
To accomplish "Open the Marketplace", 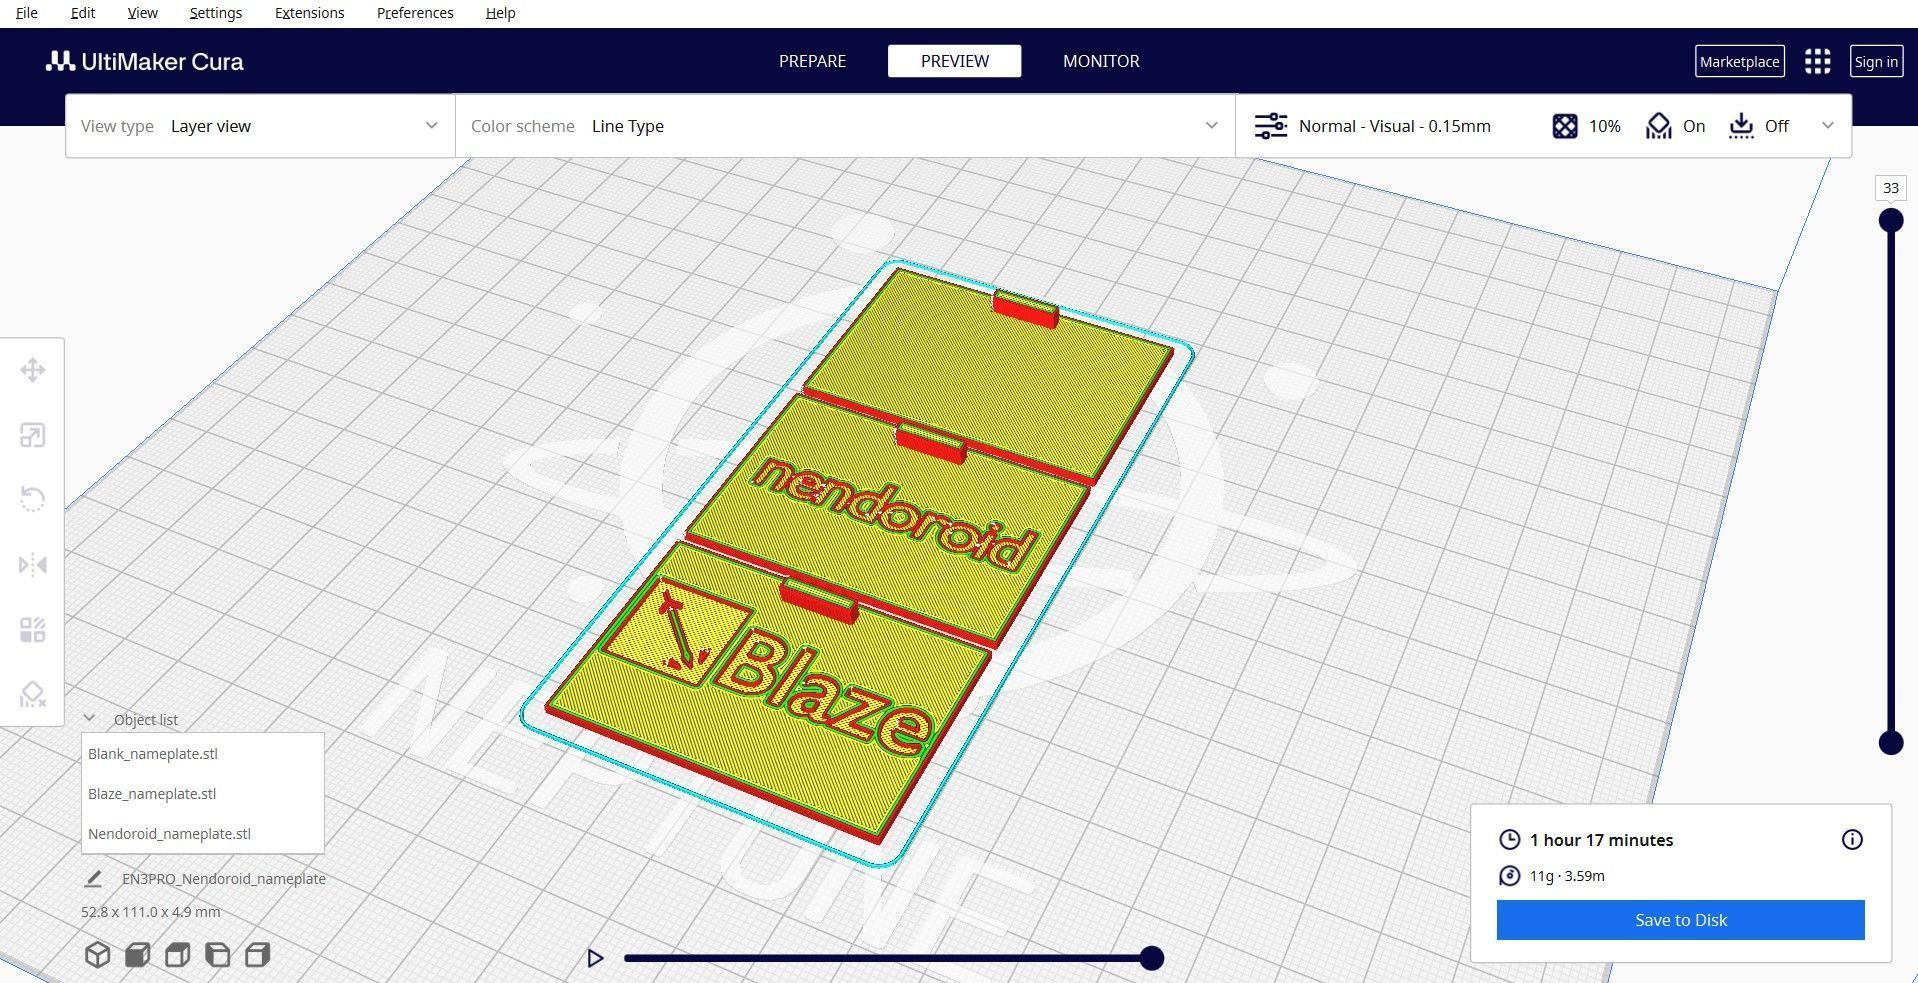I will (x=1739, y=61).
